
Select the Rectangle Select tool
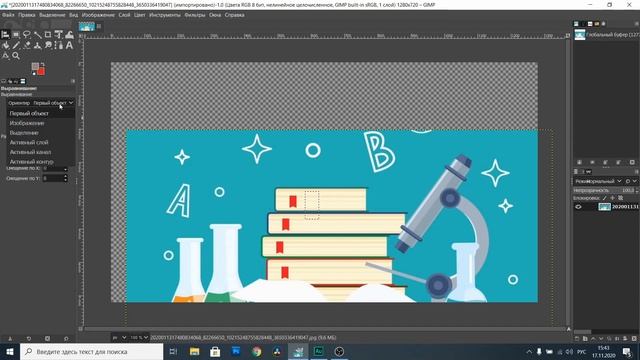click(x=16, y=35)
